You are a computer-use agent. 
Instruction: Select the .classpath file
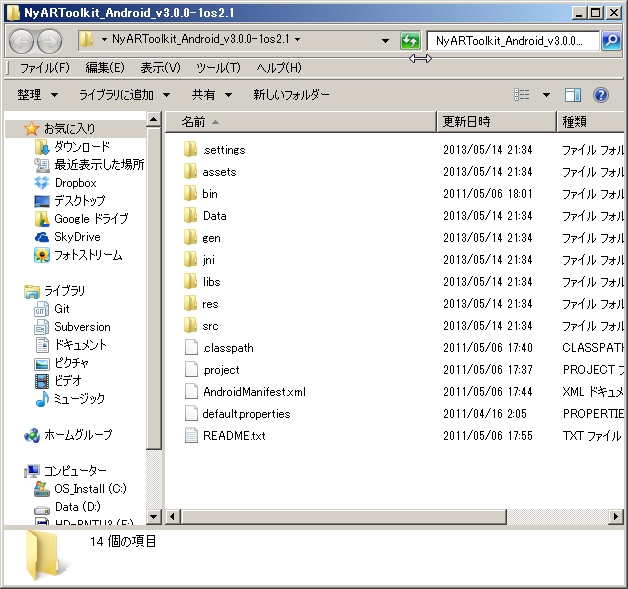pos(219,348)
